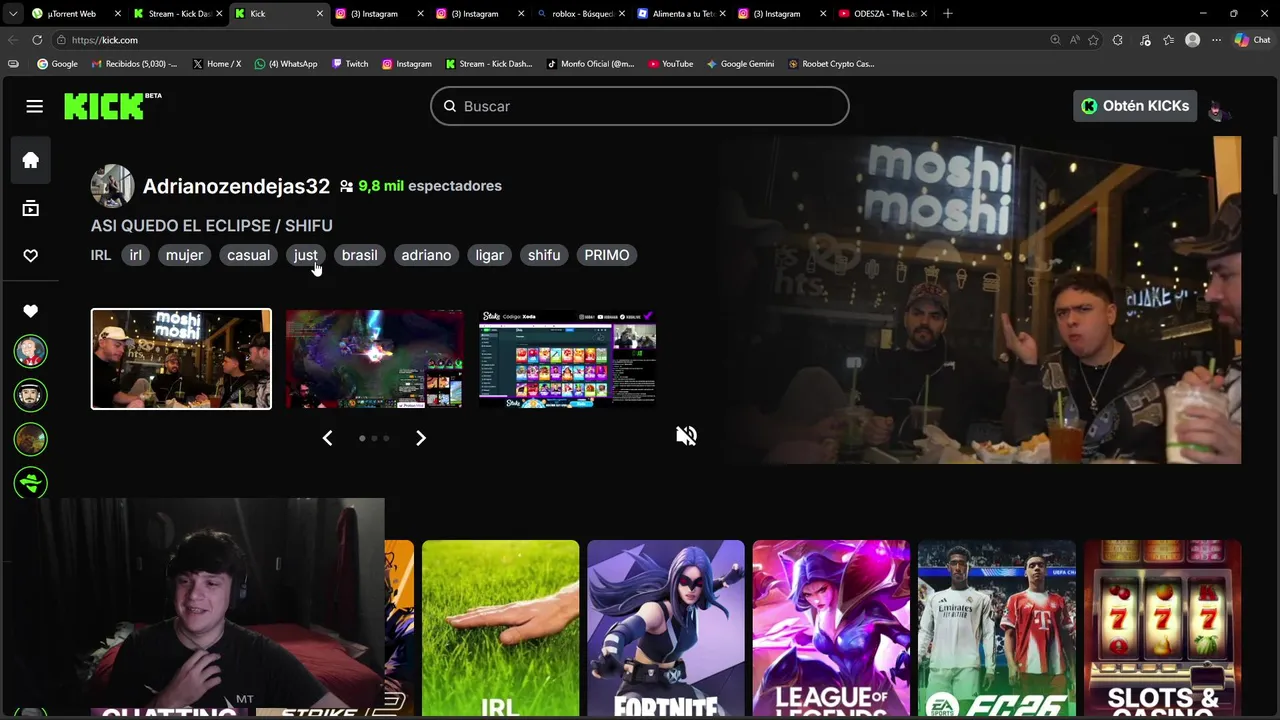
Task: Open the Browse icon in the sidebar
Action: click(31, 208)
